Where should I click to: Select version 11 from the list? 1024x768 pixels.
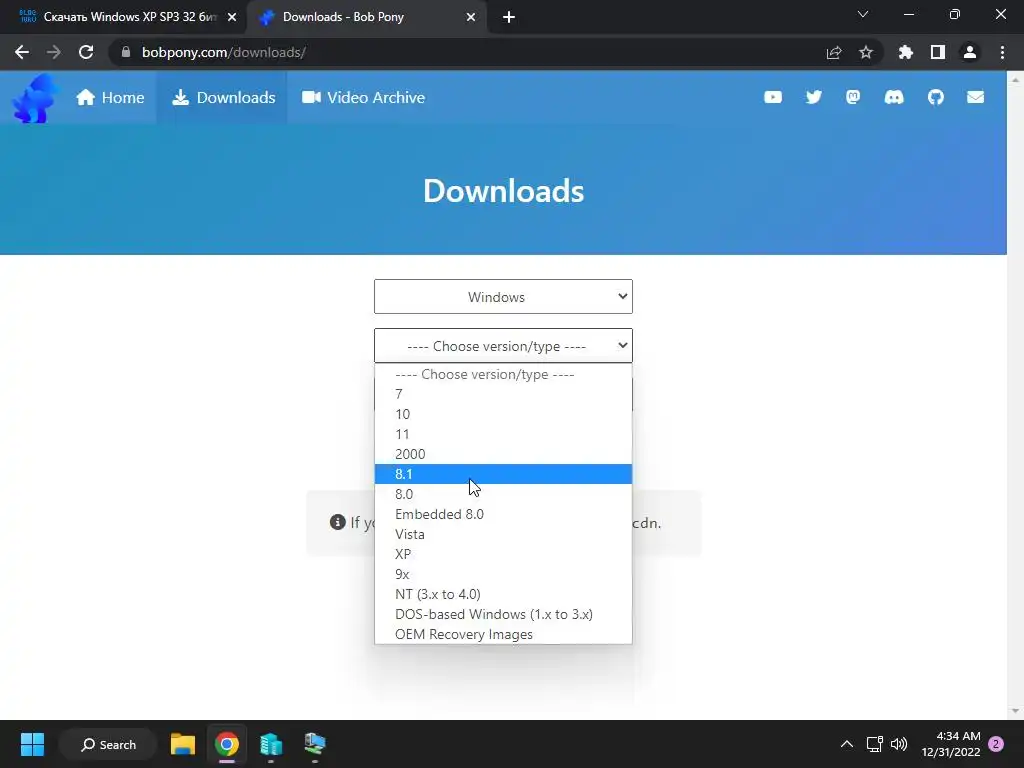pyautogui.click(x=503, y=434)
